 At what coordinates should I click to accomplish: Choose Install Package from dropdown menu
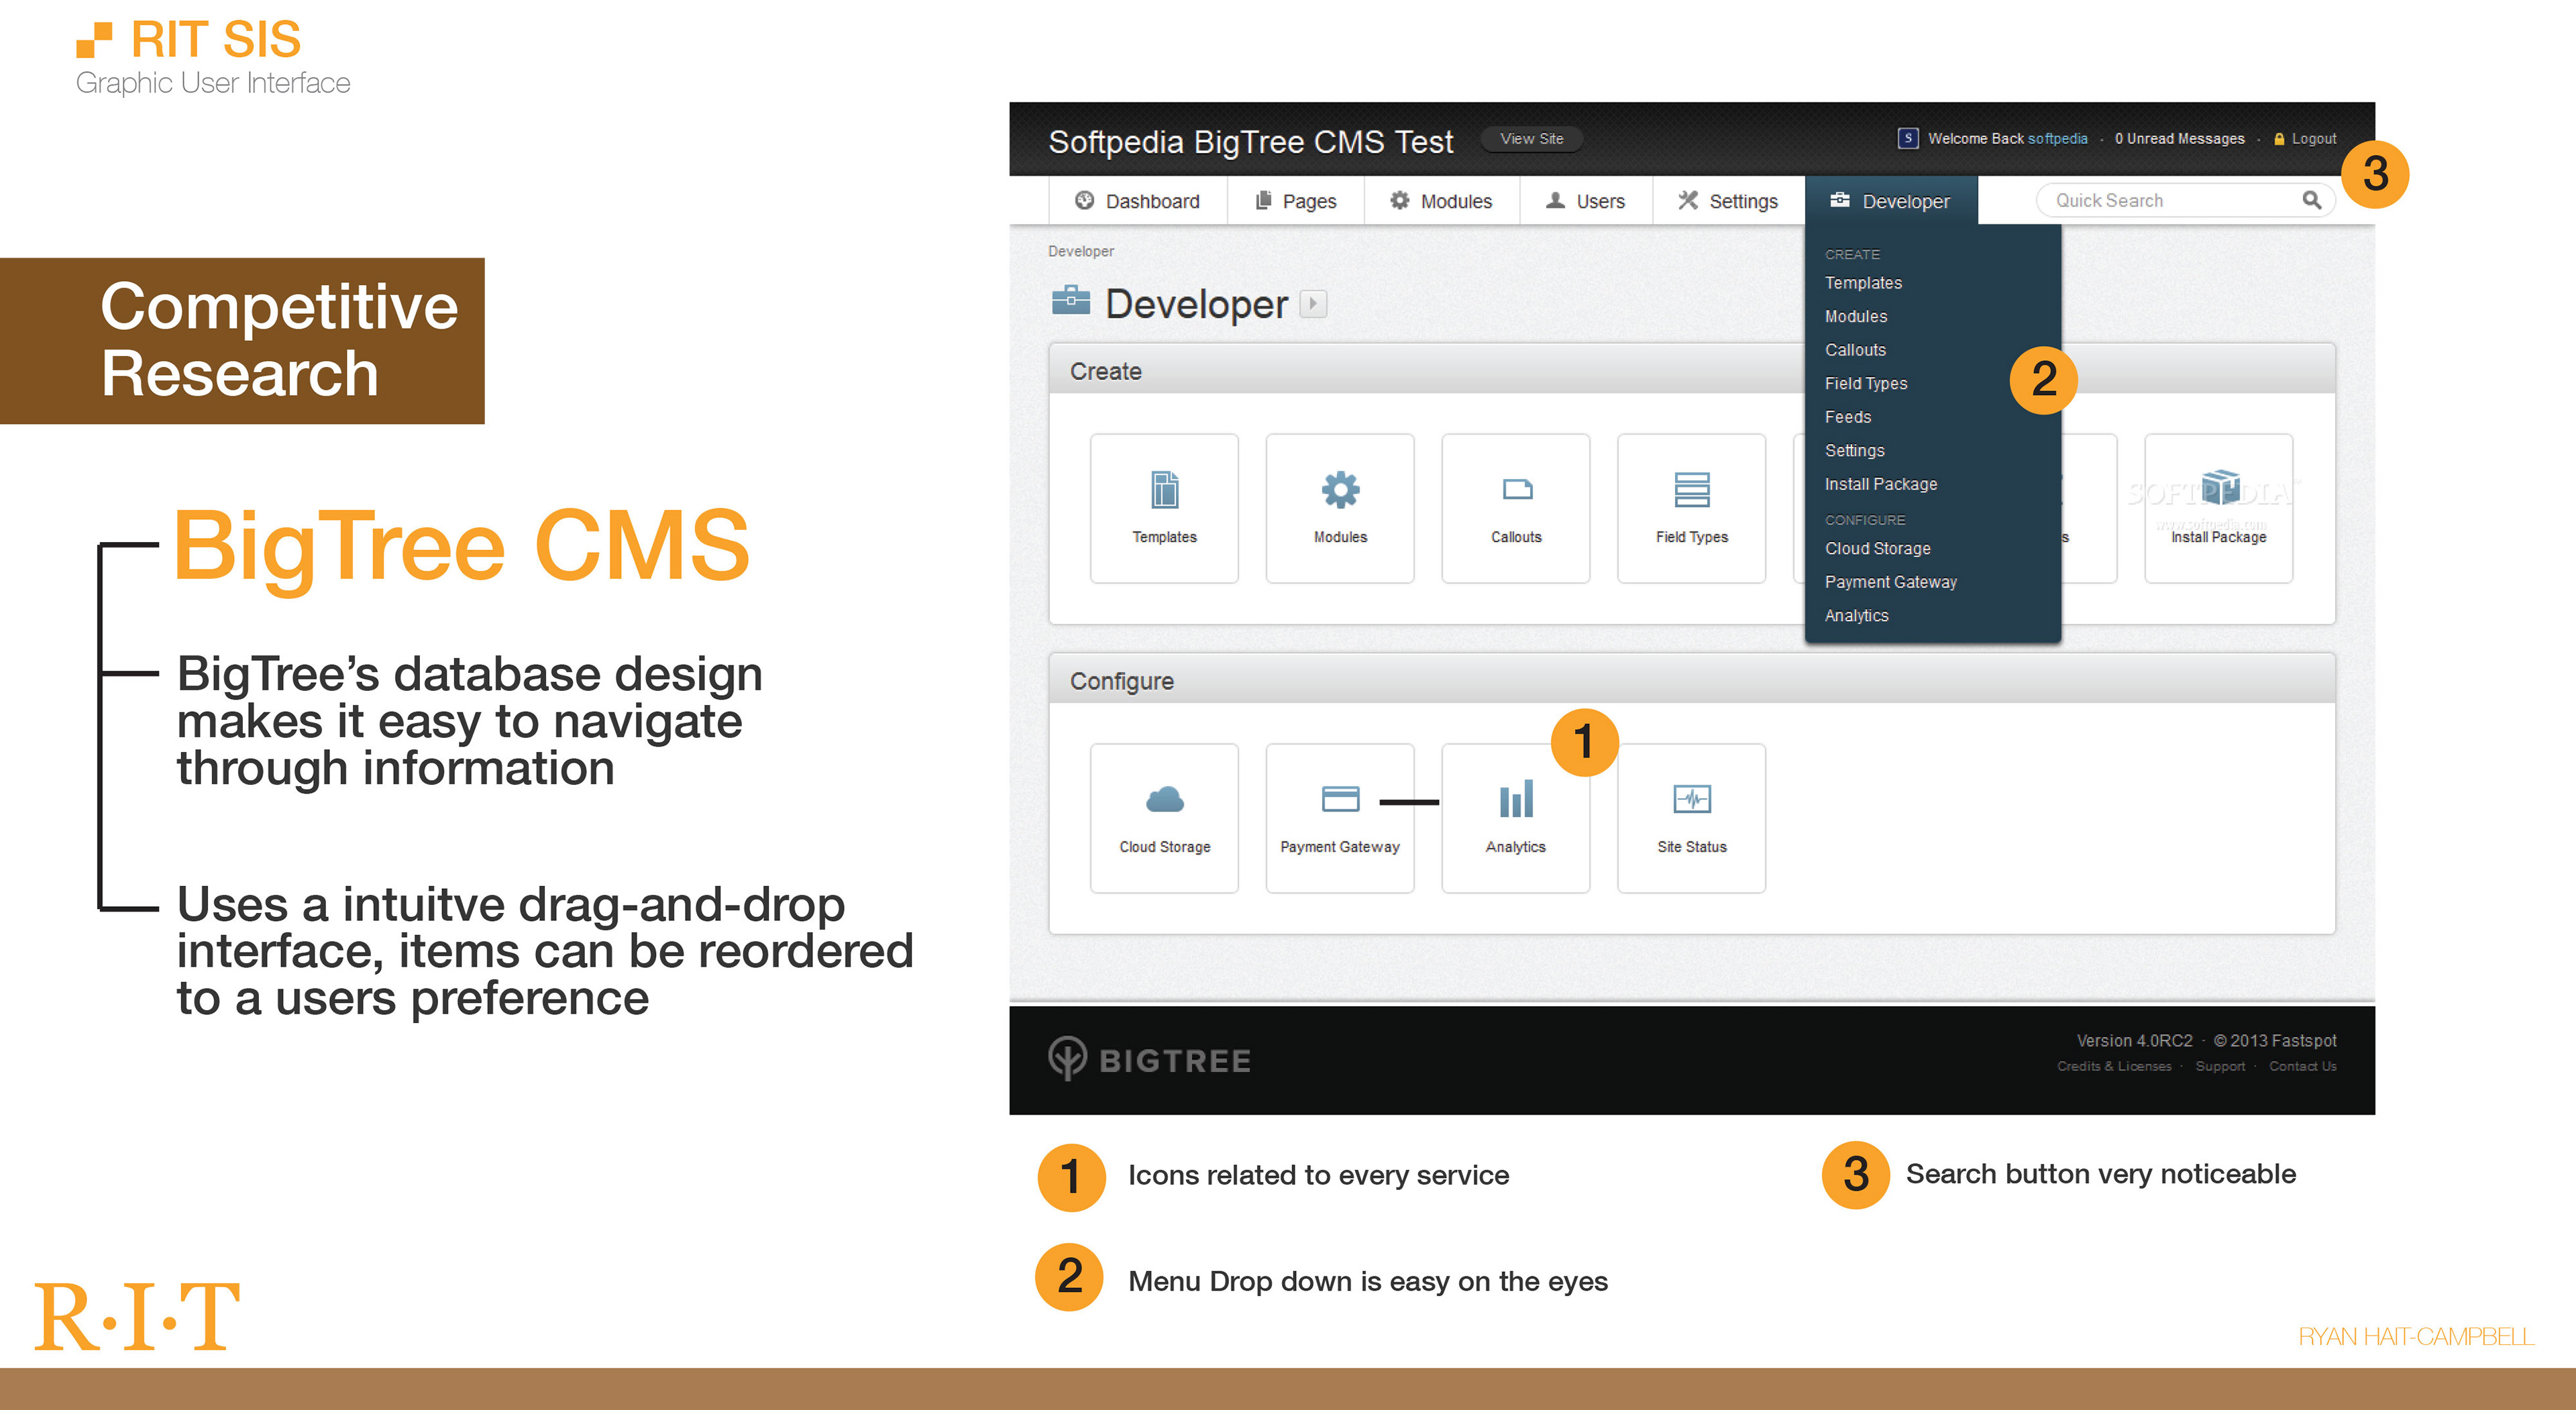point(1880,484)
